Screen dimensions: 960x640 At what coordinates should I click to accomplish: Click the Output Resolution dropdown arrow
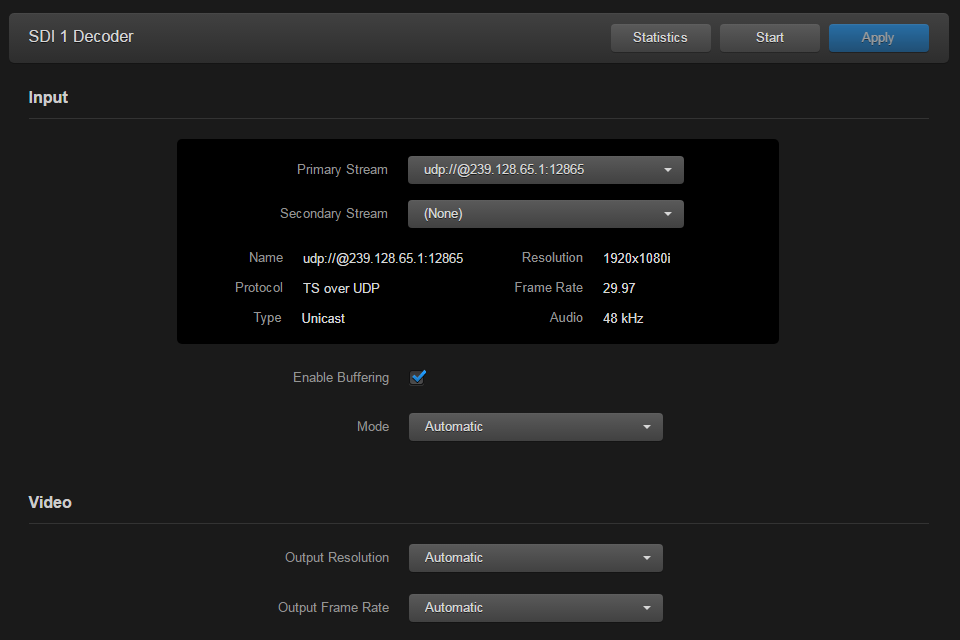click(x=647, y=557)
